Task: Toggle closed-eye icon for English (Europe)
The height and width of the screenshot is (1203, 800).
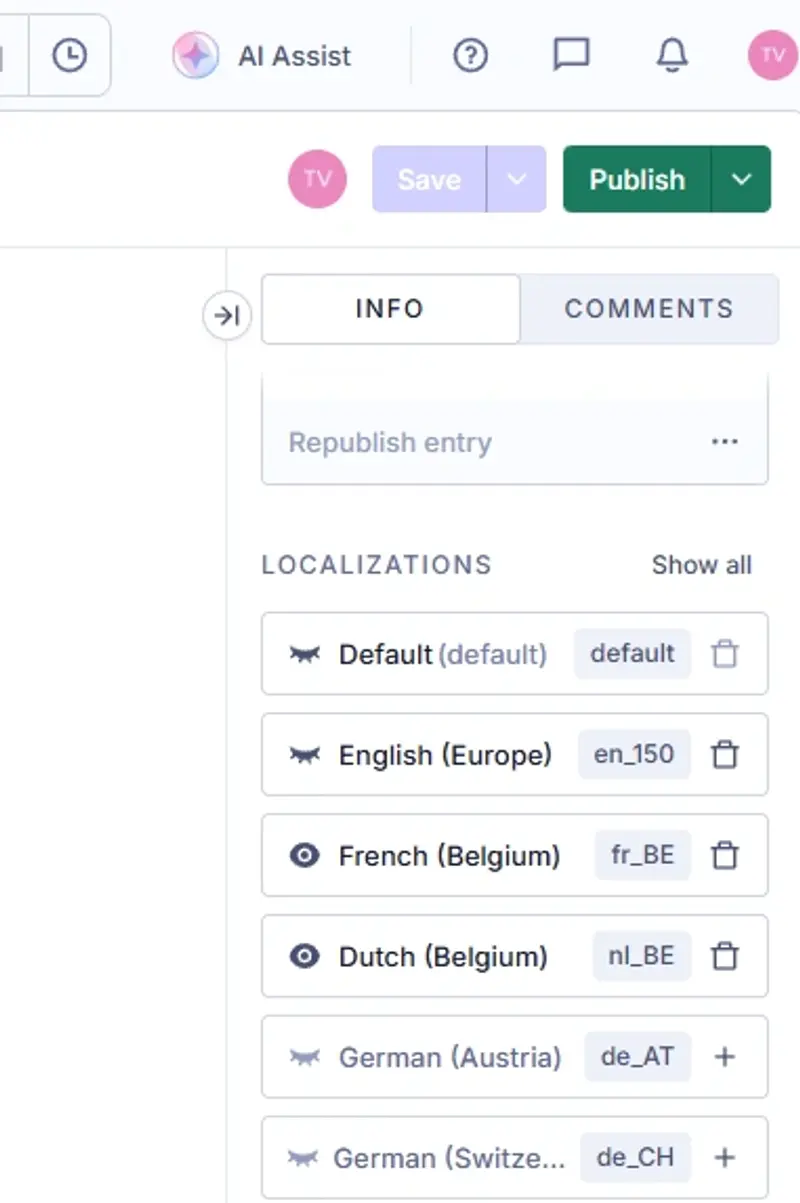Action: pyautogui.click(x=304, y=755)
